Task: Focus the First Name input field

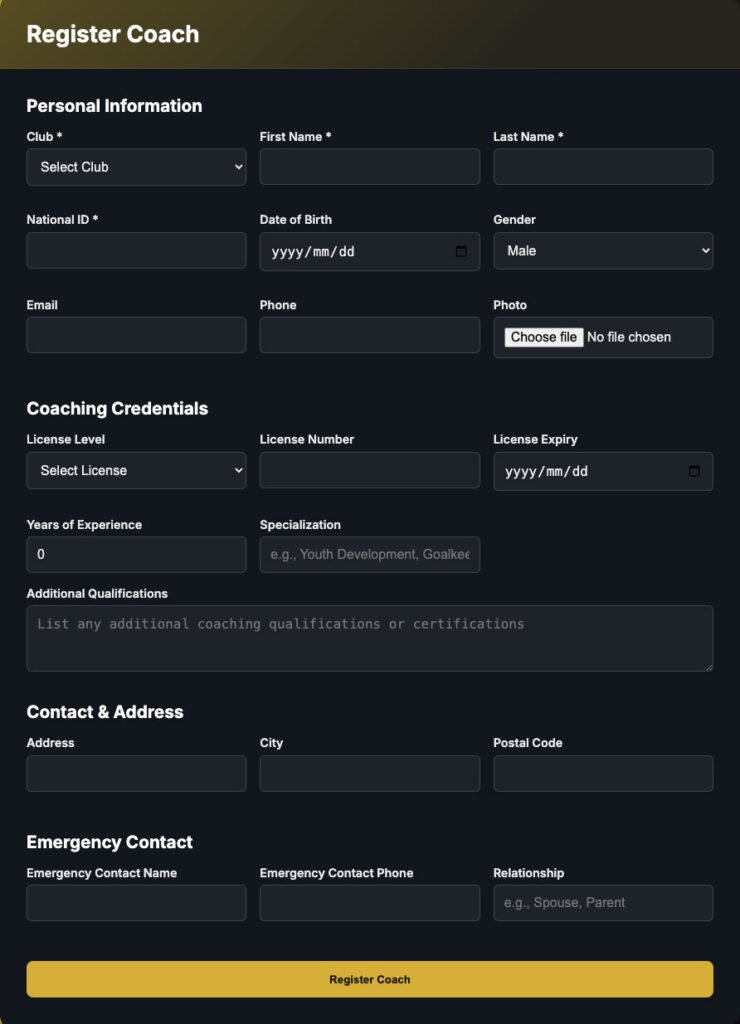Action: tap(370, 167)
